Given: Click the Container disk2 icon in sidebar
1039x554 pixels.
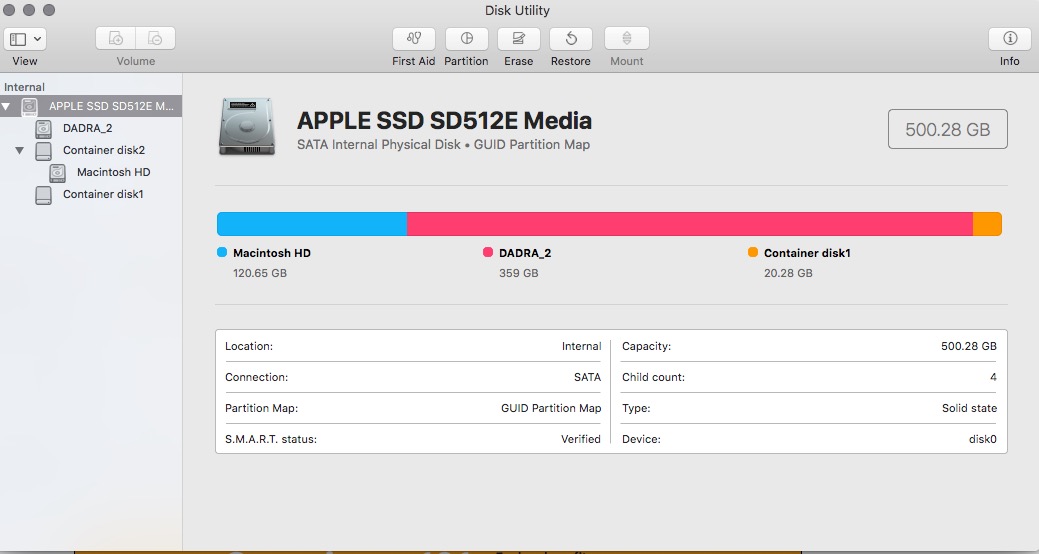Looking at the screenshot, I should tap(43, 150).
